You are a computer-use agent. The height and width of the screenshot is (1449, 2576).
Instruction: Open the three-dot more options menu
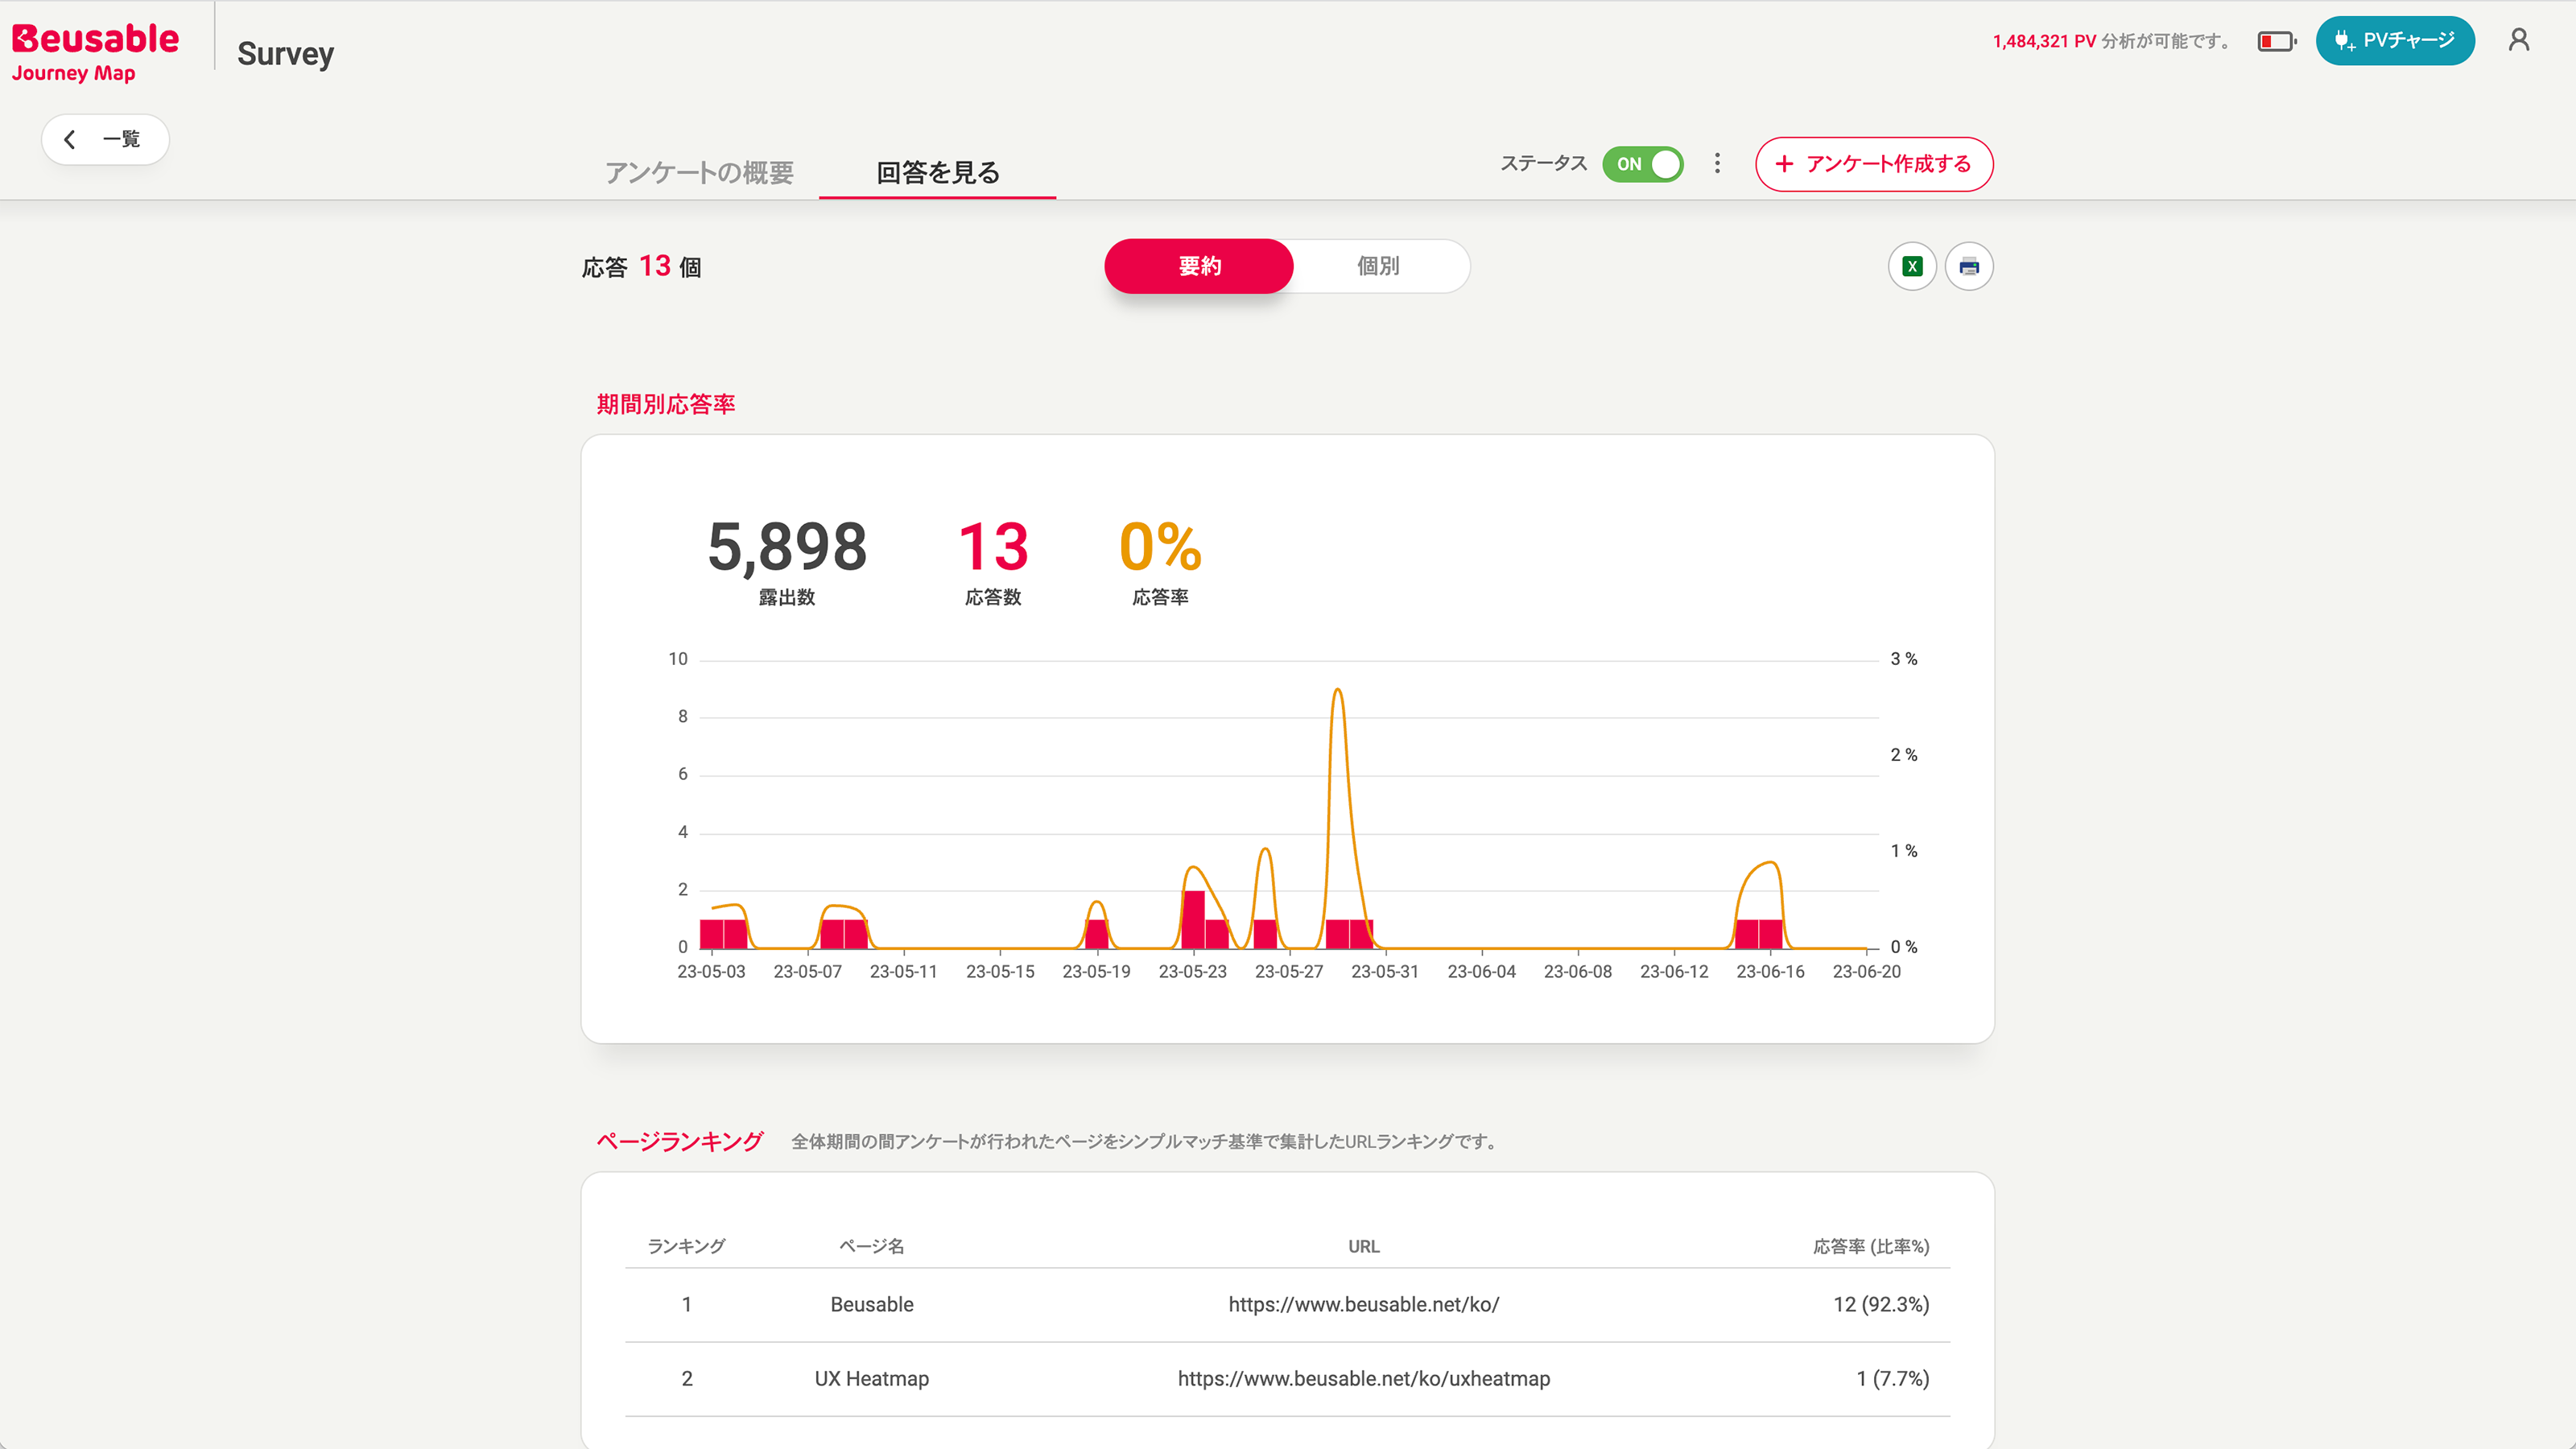1717,163
